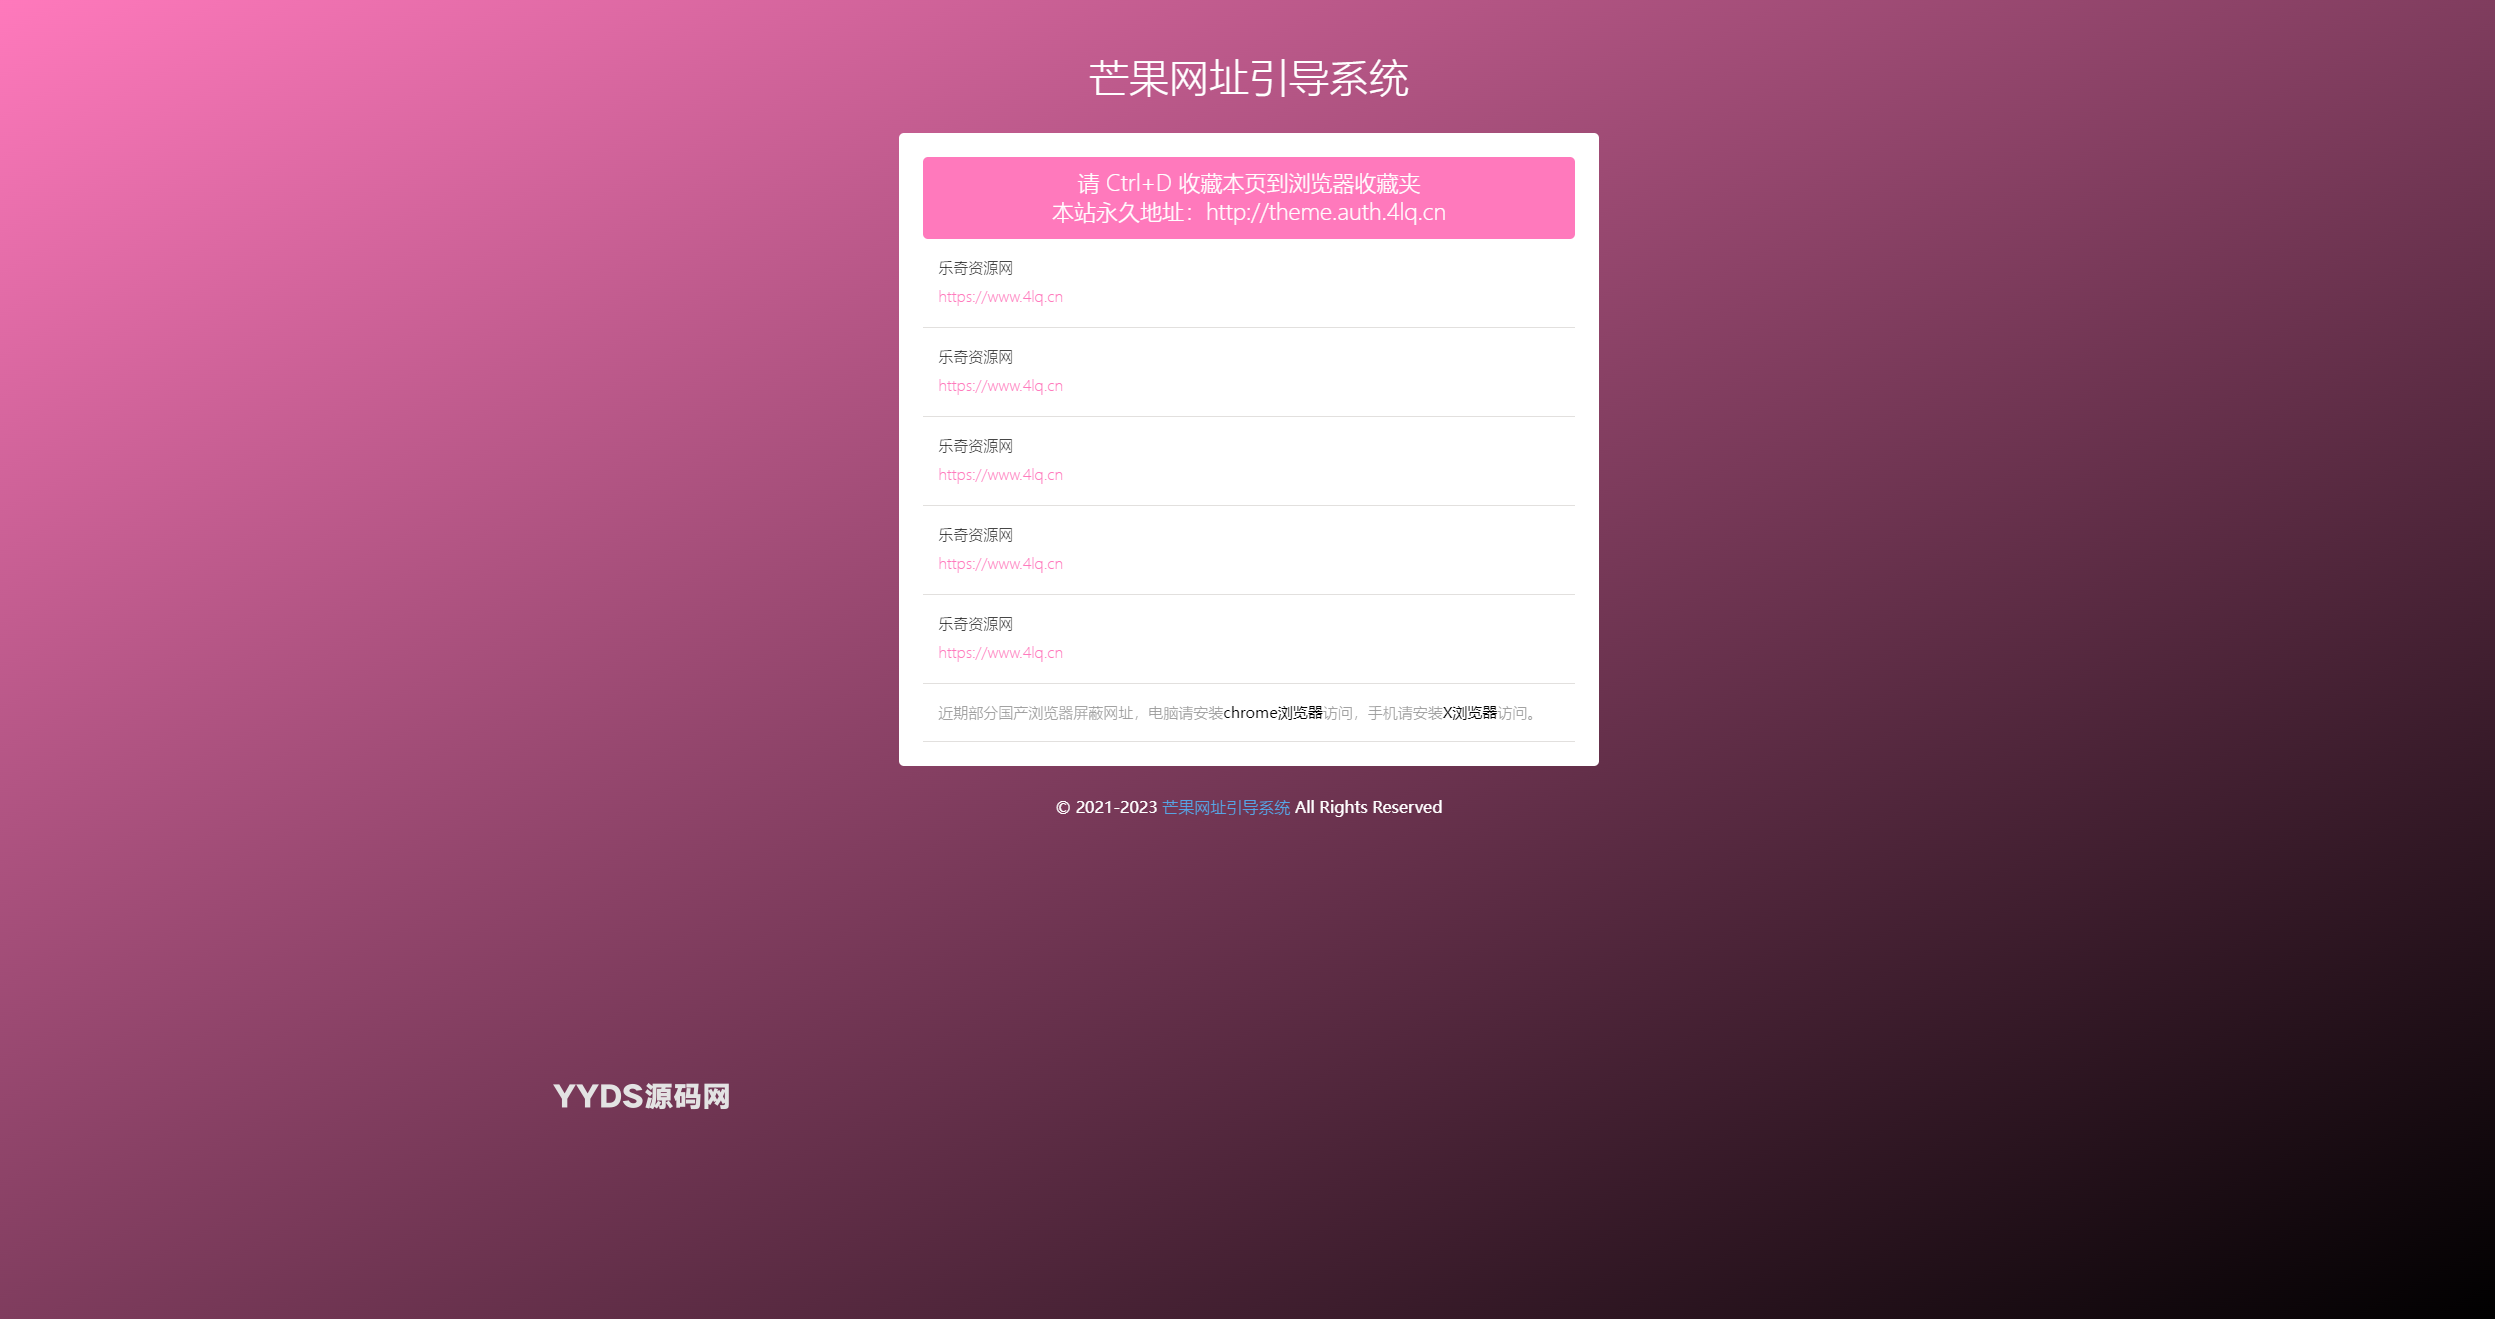Screen dimensions: 2495x1319
Task: Click the page heading 芒果网址引导系统
Action: click(x=1248, y=79)
